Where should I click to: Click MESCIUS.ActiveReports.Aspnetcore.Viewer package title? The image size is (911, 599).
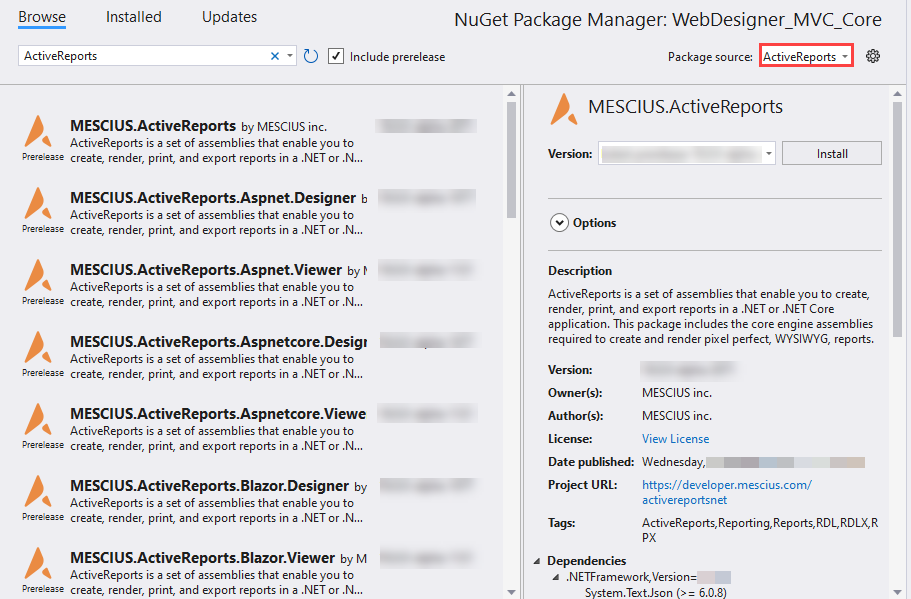pyautogui.click(x=218, y=414)
